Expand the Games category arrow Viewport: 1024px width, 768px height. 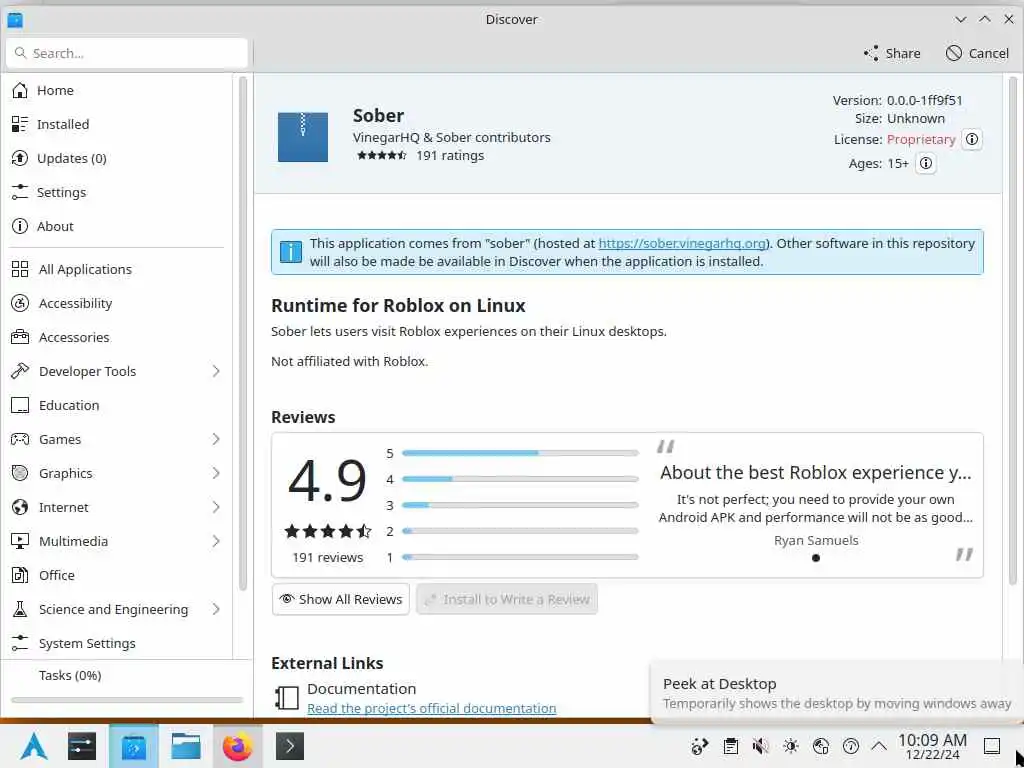tap(216, 439)
